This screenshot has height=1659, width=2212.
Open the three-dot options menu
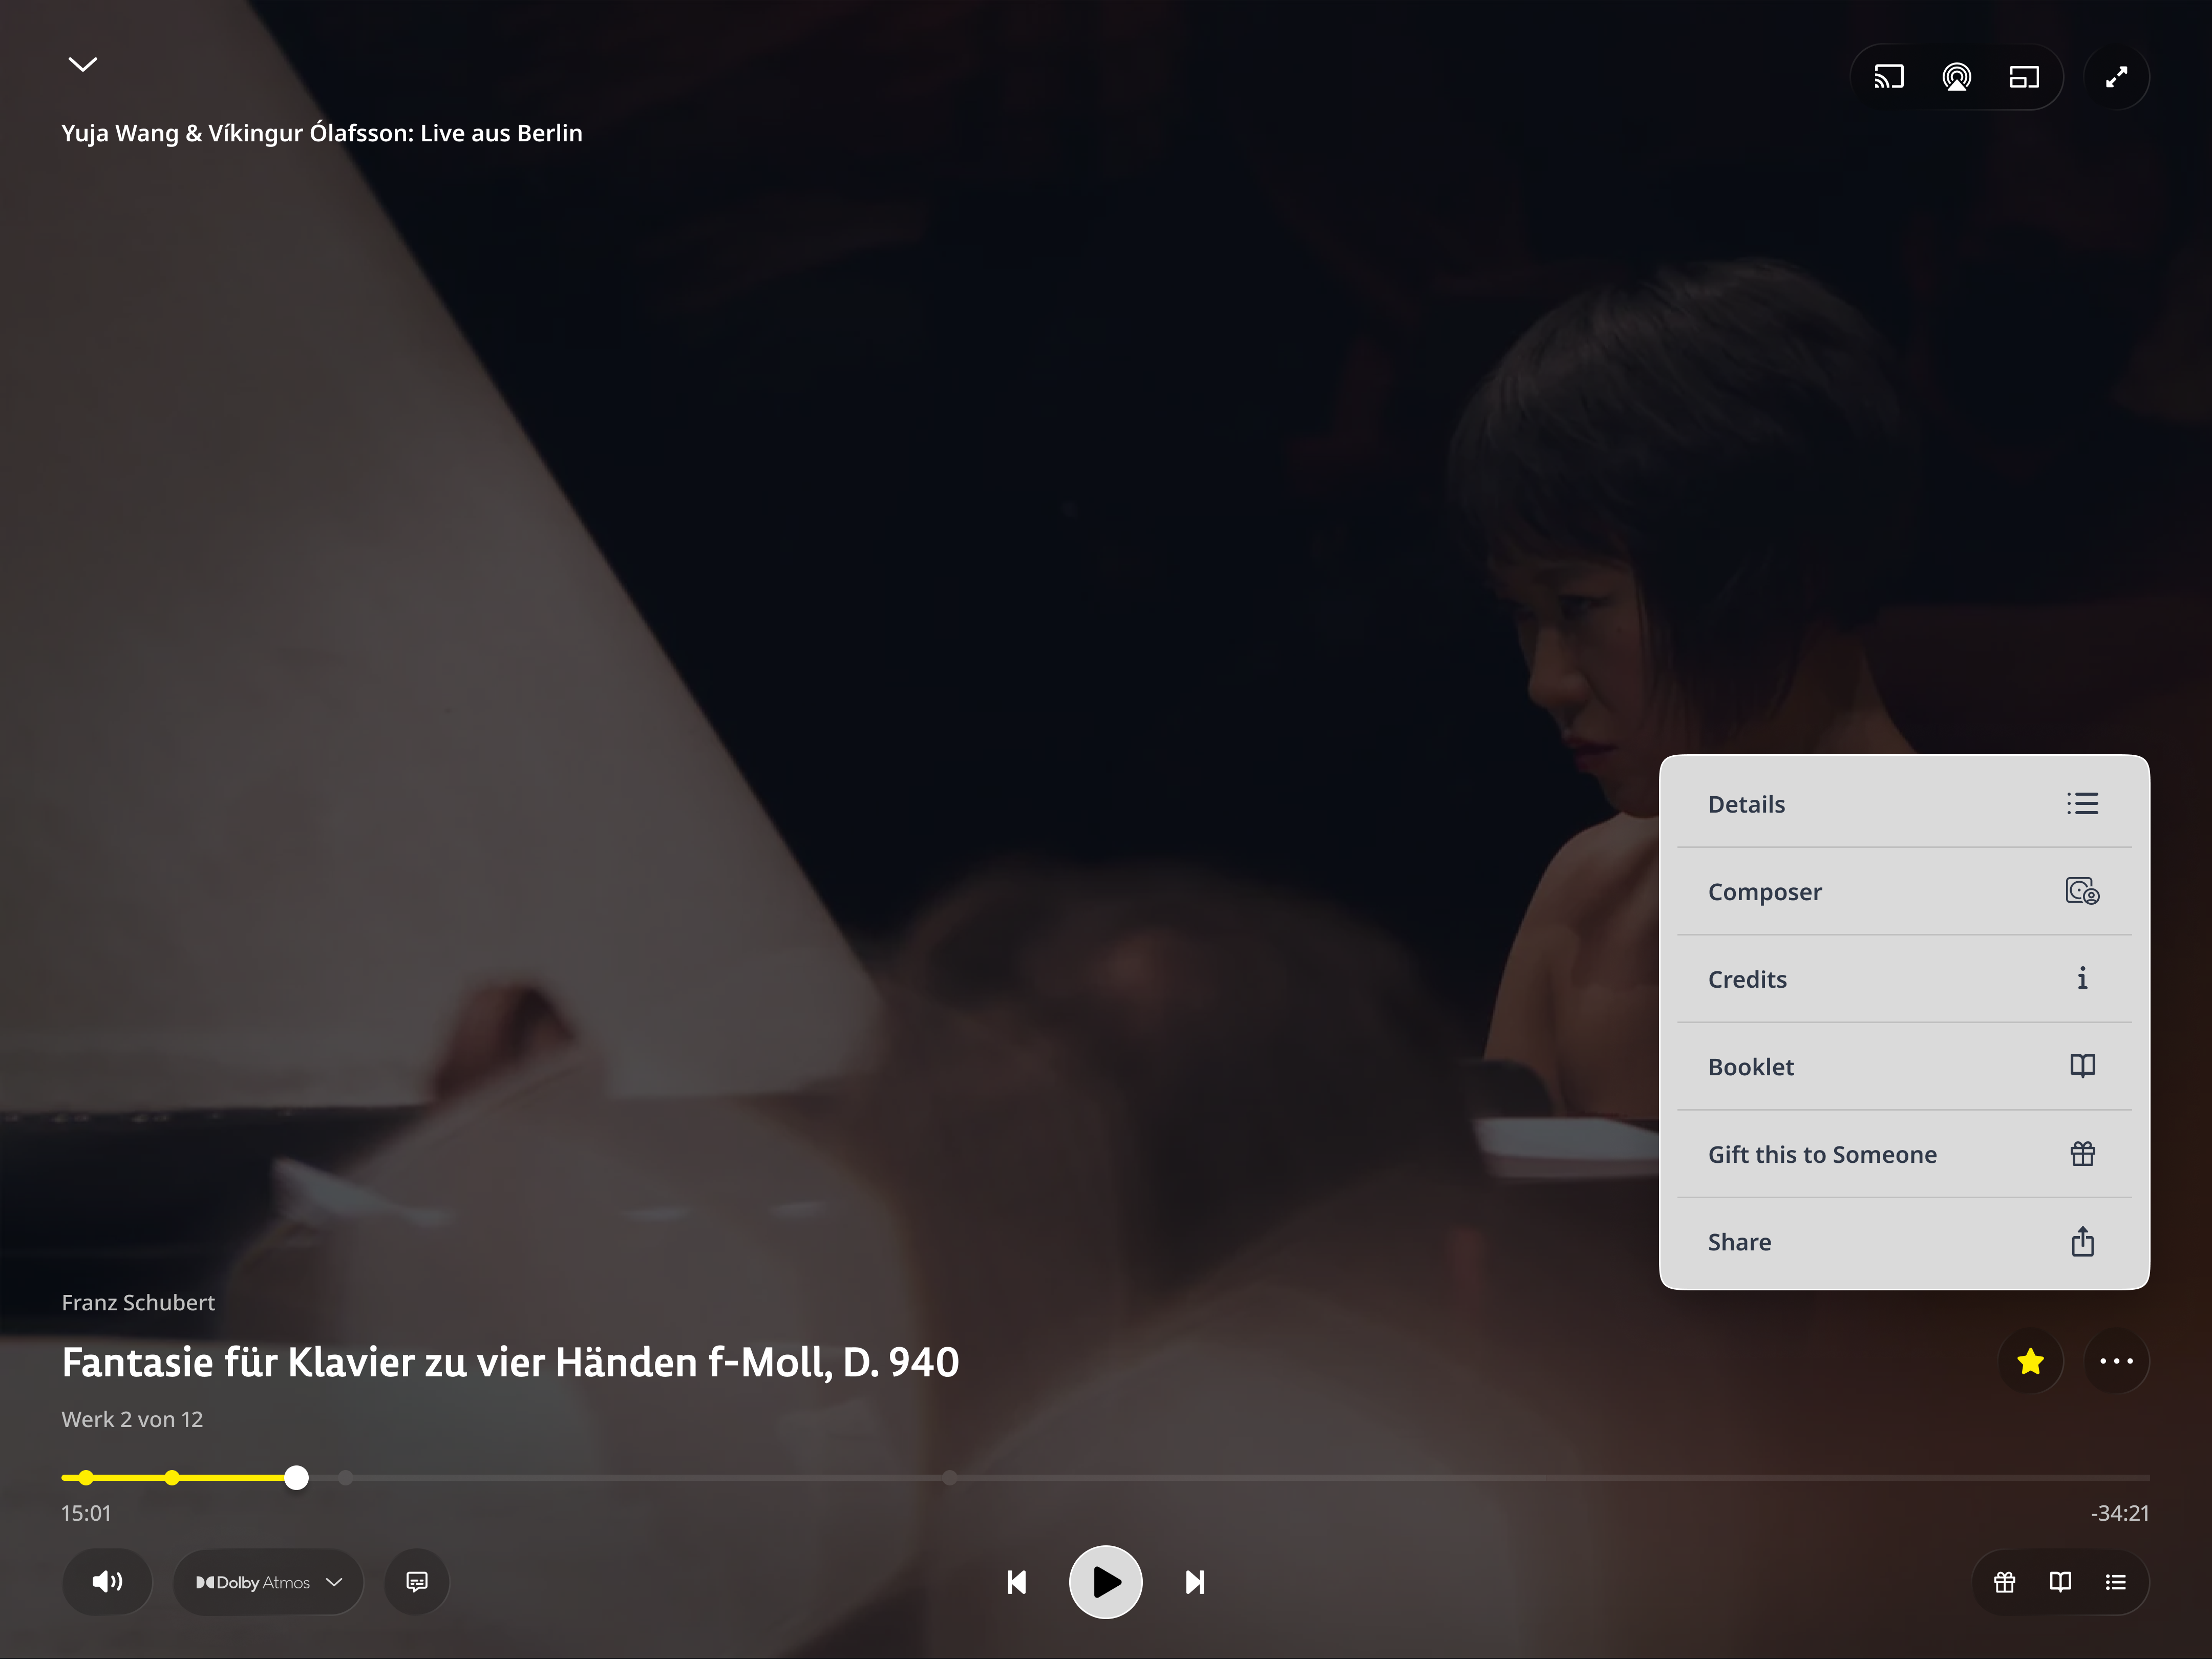coord(2117,1361)
